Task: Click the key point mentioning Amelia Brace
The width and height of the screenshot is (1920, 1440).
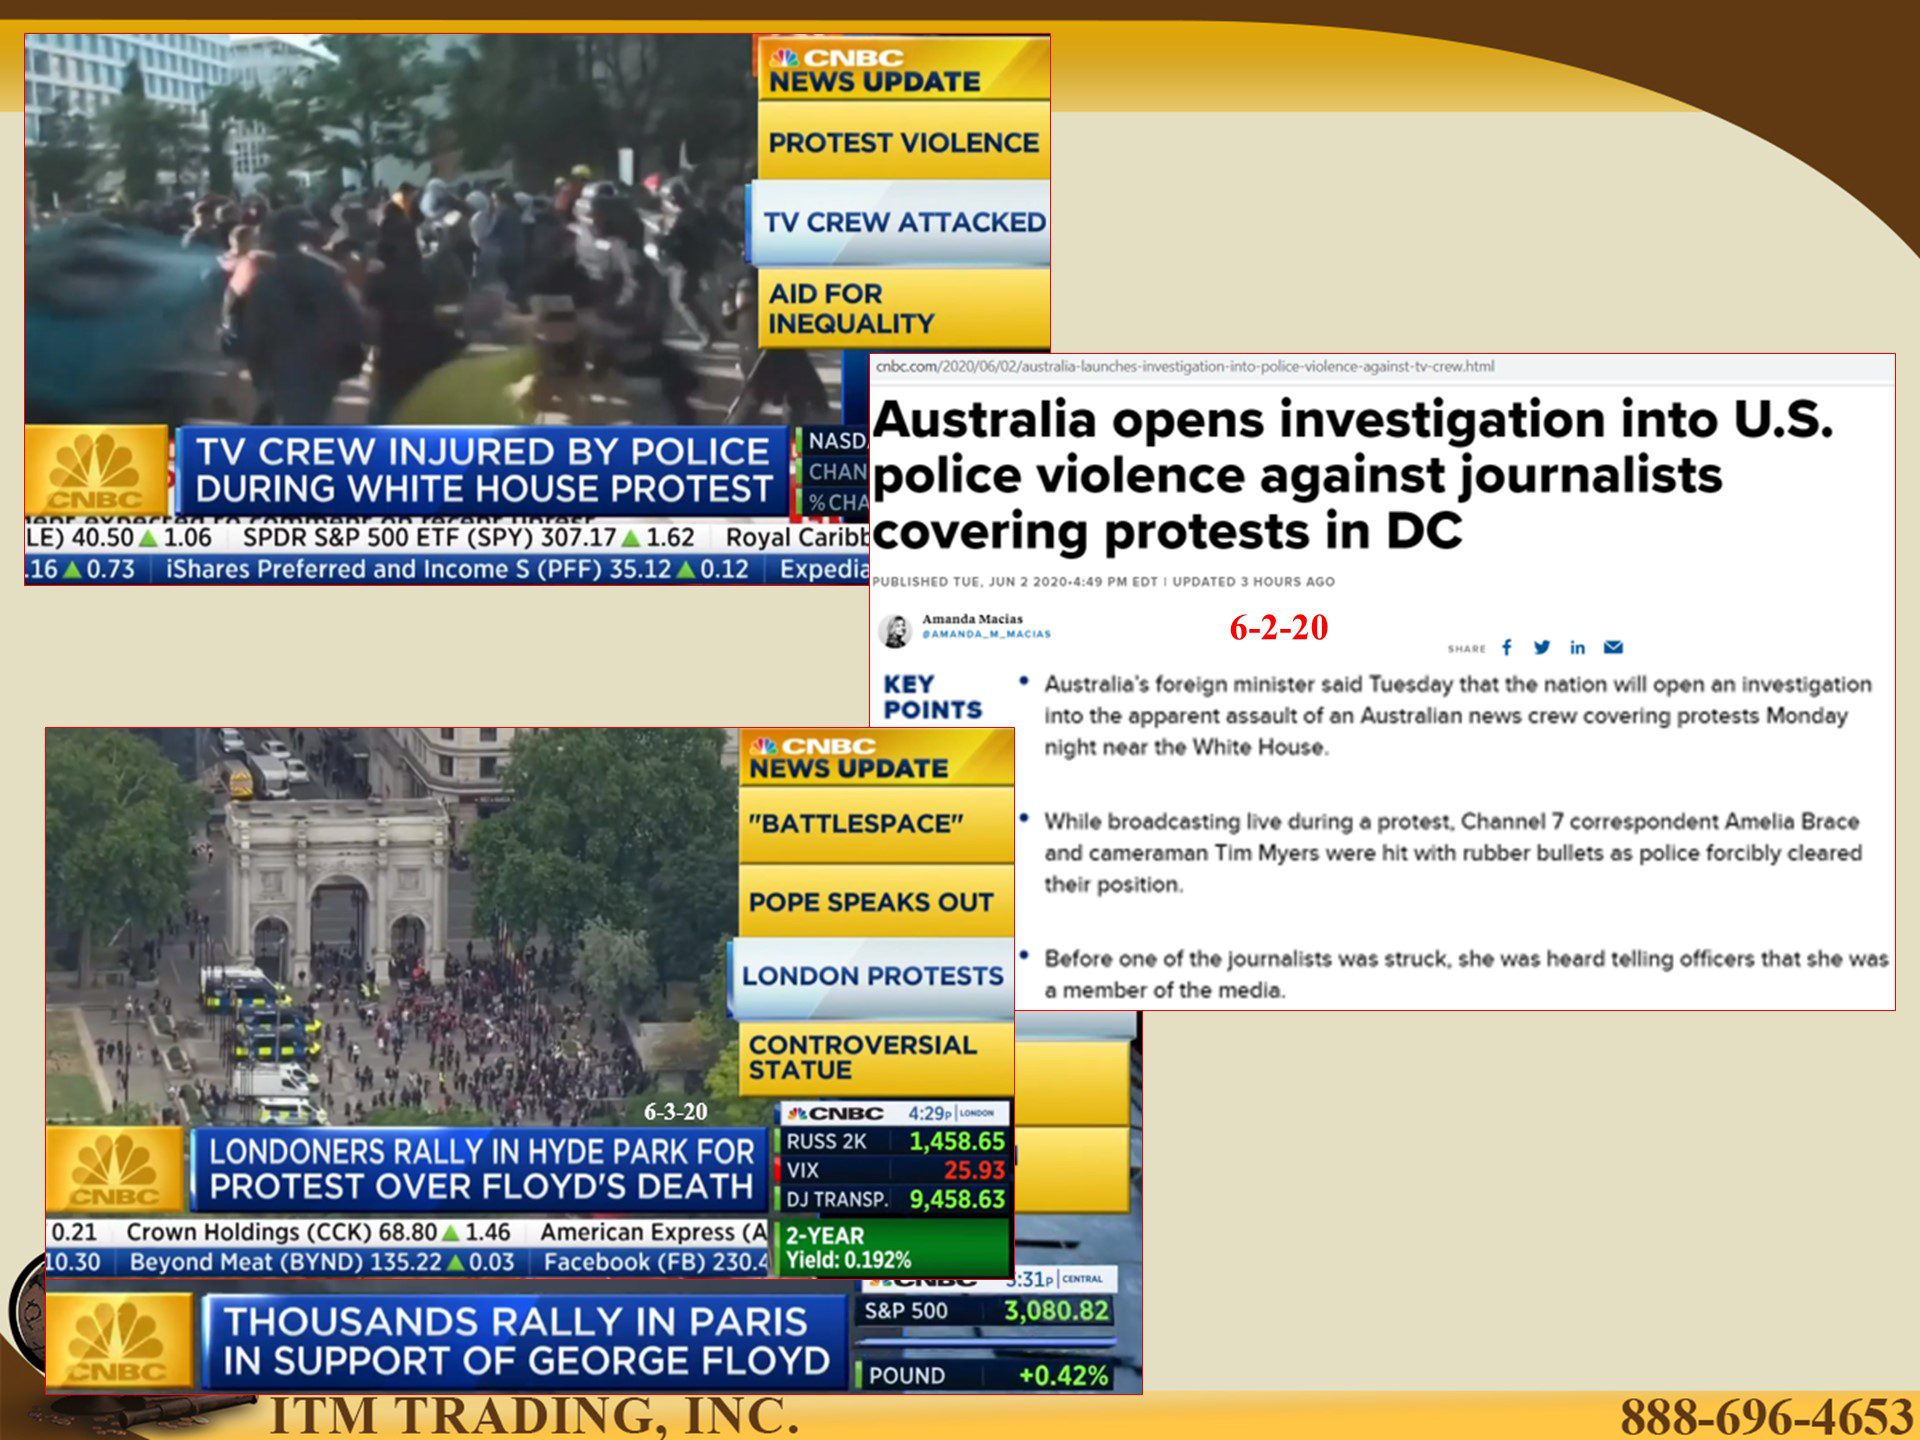Action: pos(1452,853)
